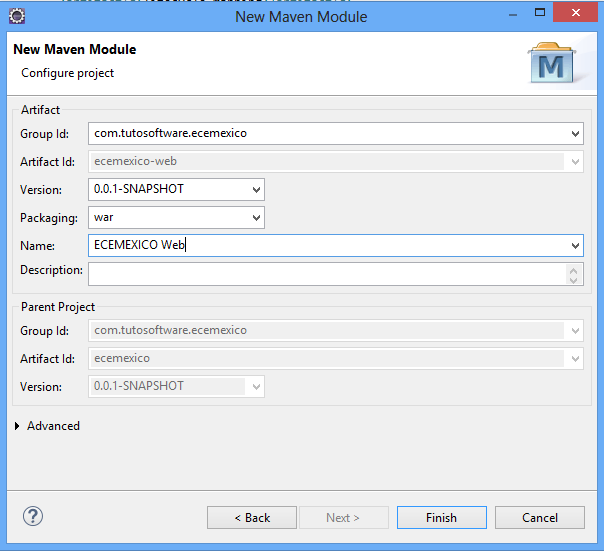Click the Cancel button
604x551 pixels.
click(x=540, y=517)
